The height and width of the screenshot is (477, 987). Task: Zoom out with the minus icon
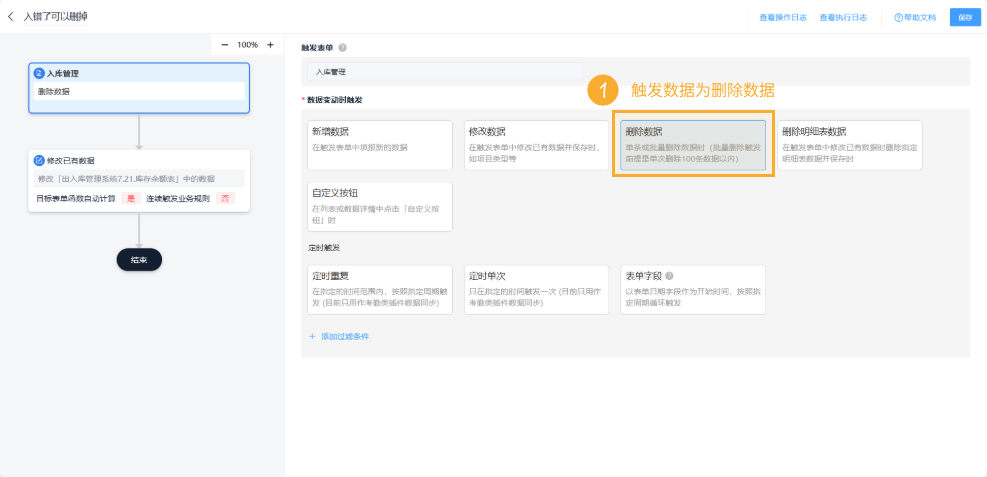pos(225,45)
